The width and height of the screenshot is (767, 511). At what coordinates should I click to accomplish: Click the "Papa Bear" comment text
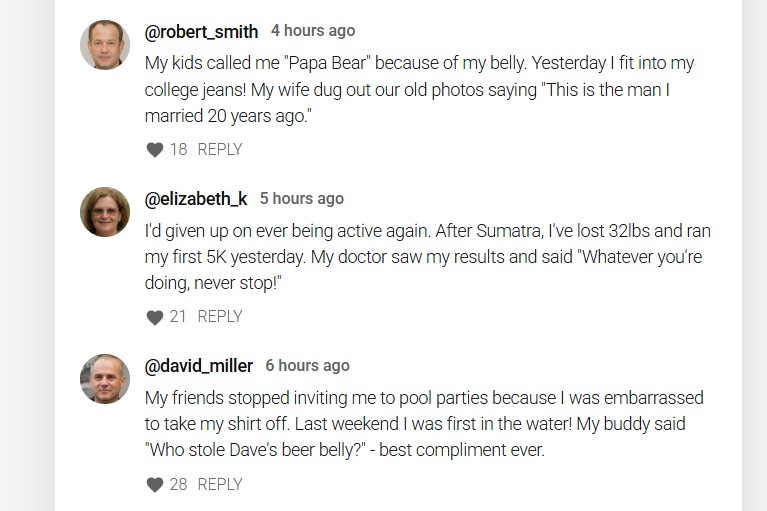pos(420,89)
